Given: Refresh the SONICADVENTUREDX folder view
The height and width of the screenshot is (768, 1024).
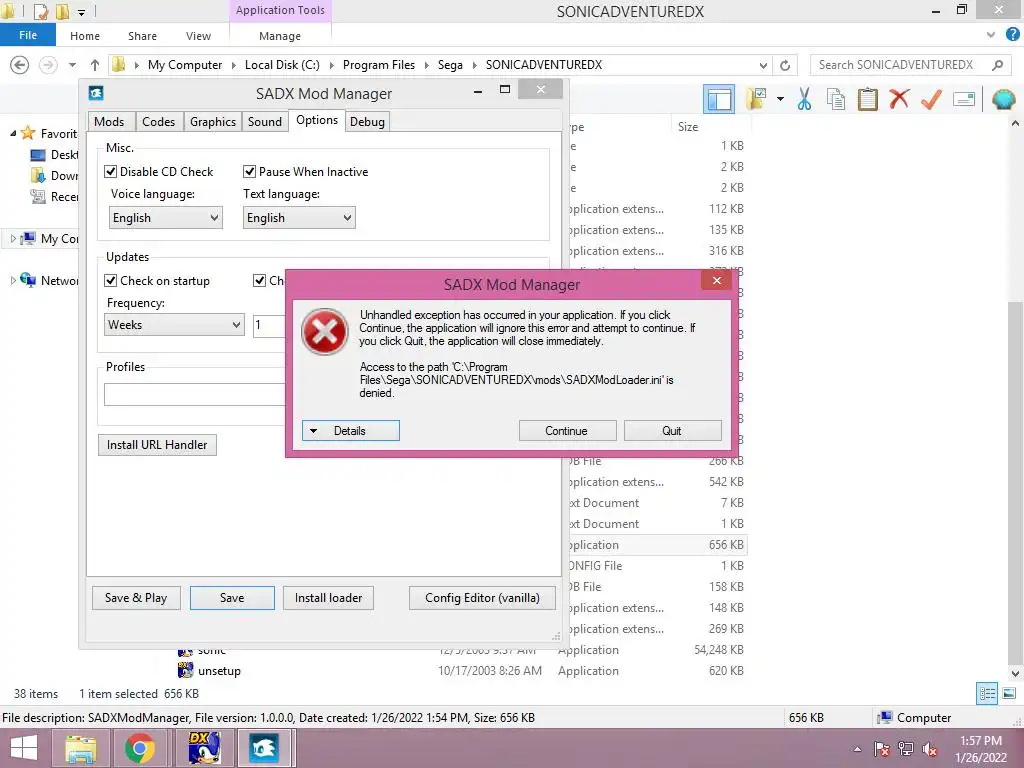Looking at the screenshot, I should [x=785, y=65].
